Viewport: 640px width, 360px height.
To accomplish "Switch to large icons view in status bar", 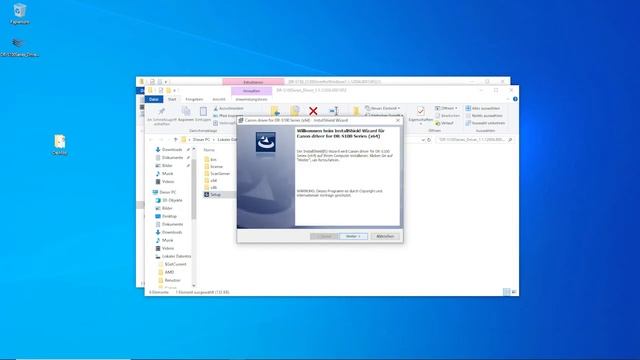I will click(x=514, y=292).
